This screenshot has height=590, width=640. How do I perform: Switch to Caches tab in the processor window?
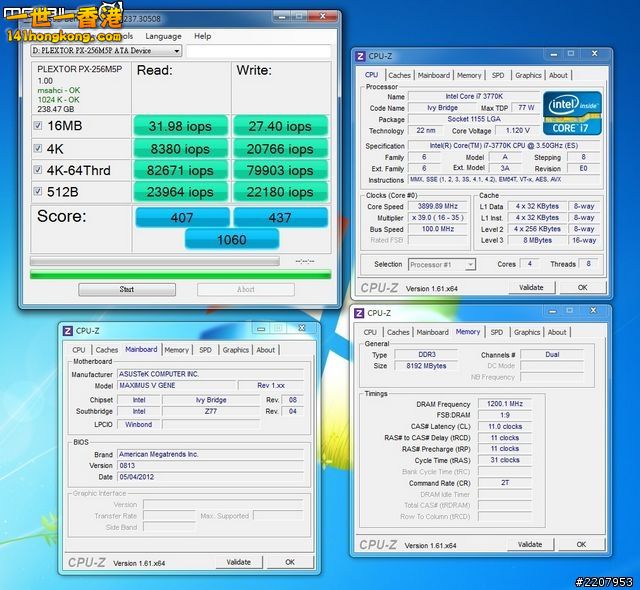400,75
